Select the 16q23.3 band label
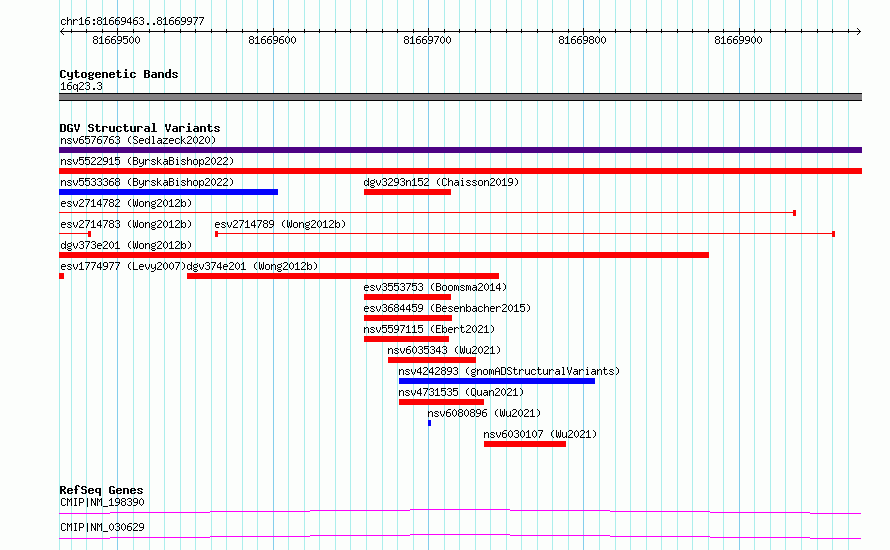 tap(81, 86)
